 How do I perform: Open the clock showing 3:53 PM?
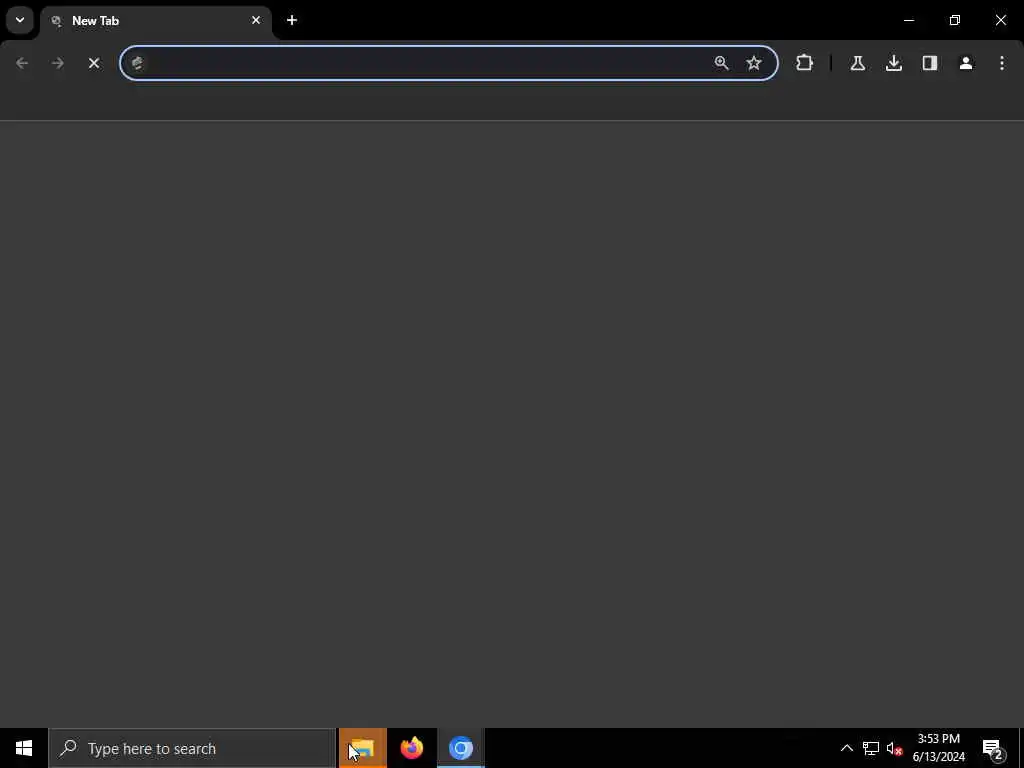tap(938, 748)
